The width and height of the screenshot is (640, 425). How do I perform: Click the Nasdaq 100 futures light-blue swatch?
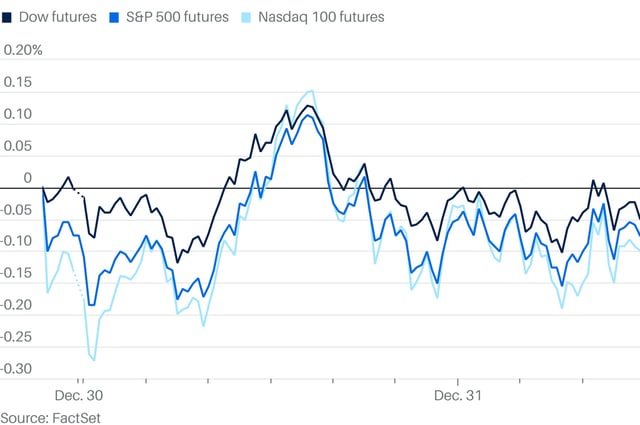point(246,17)
